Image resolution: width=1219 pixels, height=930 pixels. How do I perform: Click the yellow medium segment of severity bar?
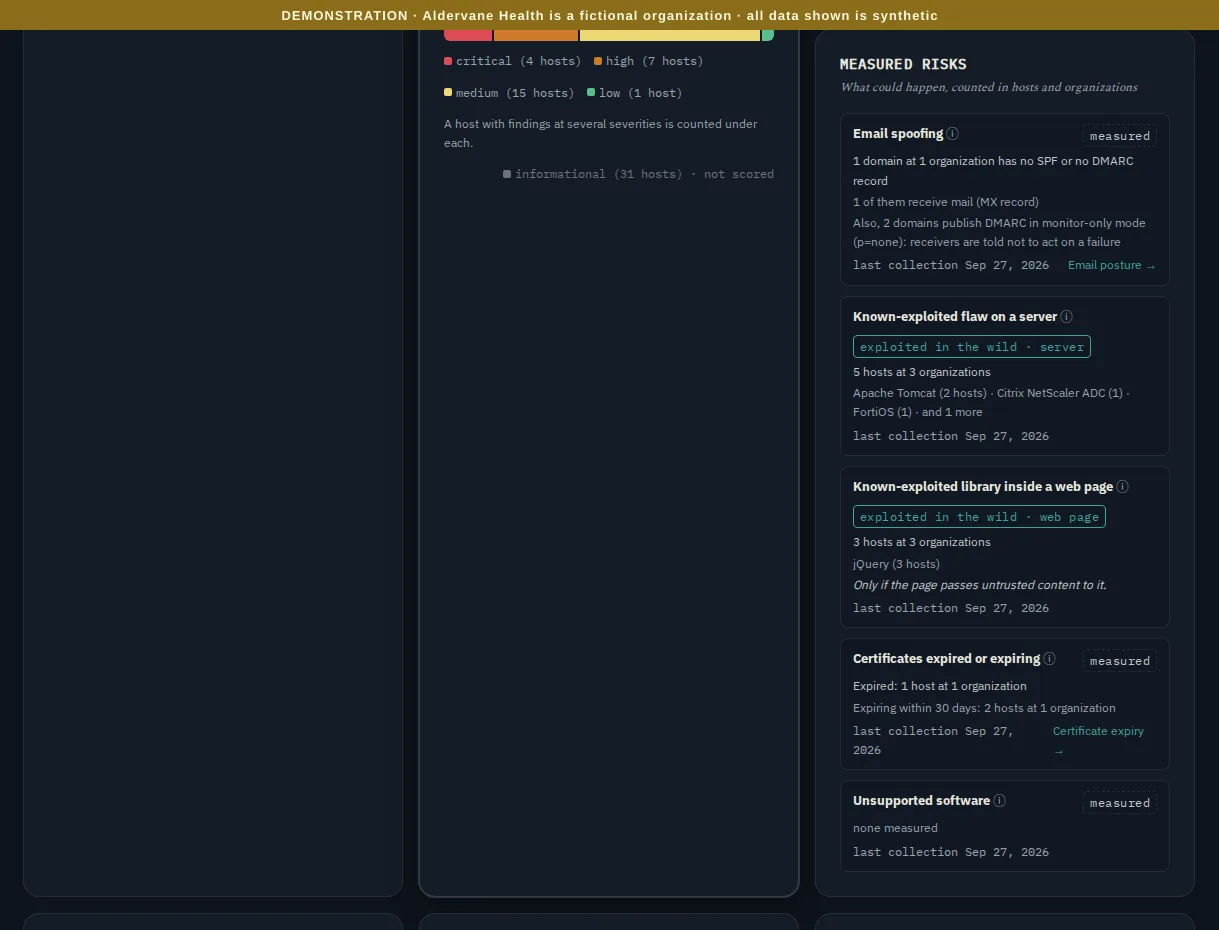click(x=670, y=35)
